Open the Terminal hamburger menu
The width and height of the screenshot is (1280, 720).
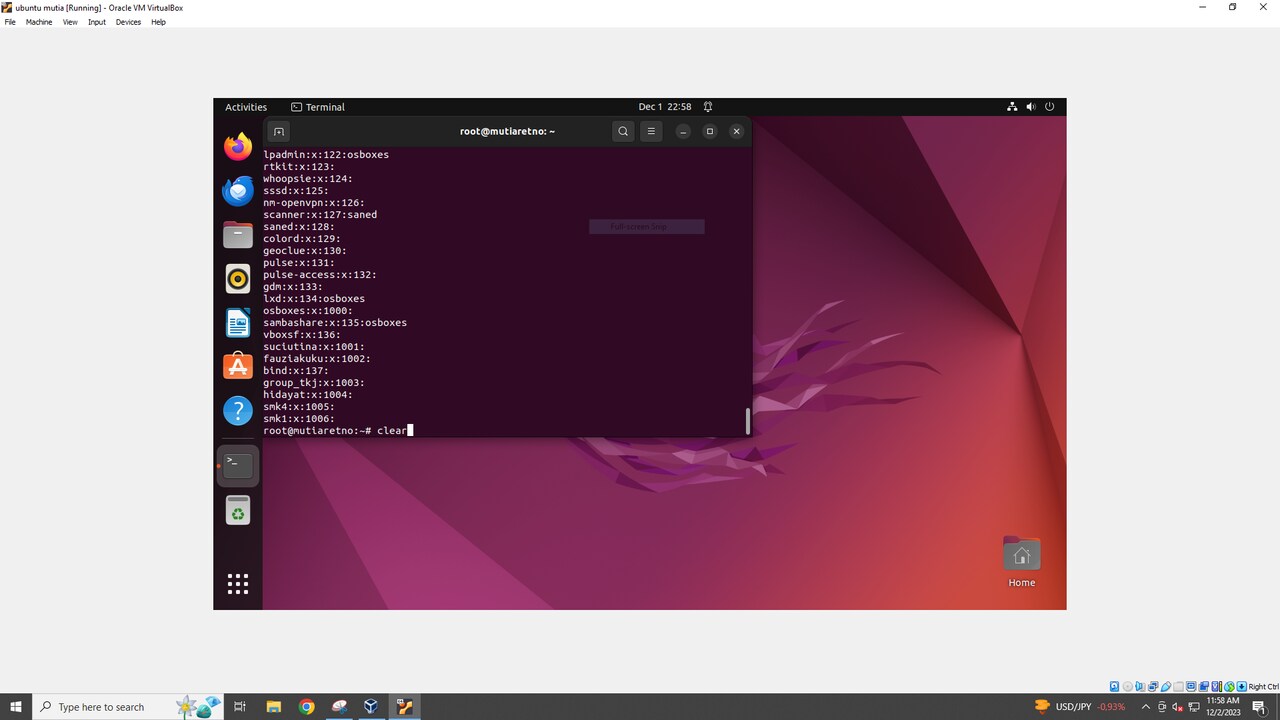(x=651, y=131)
